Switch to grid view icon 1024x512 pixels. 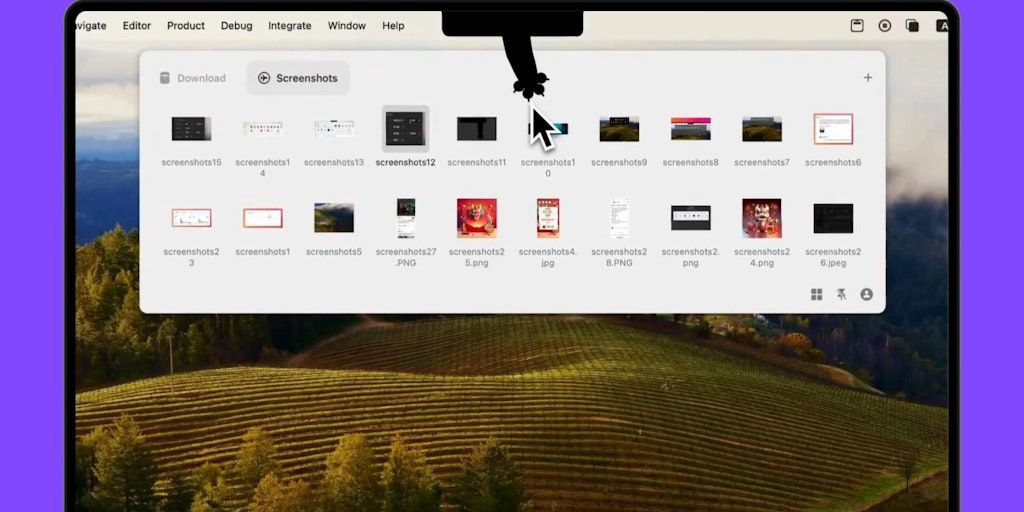(816, 295)
